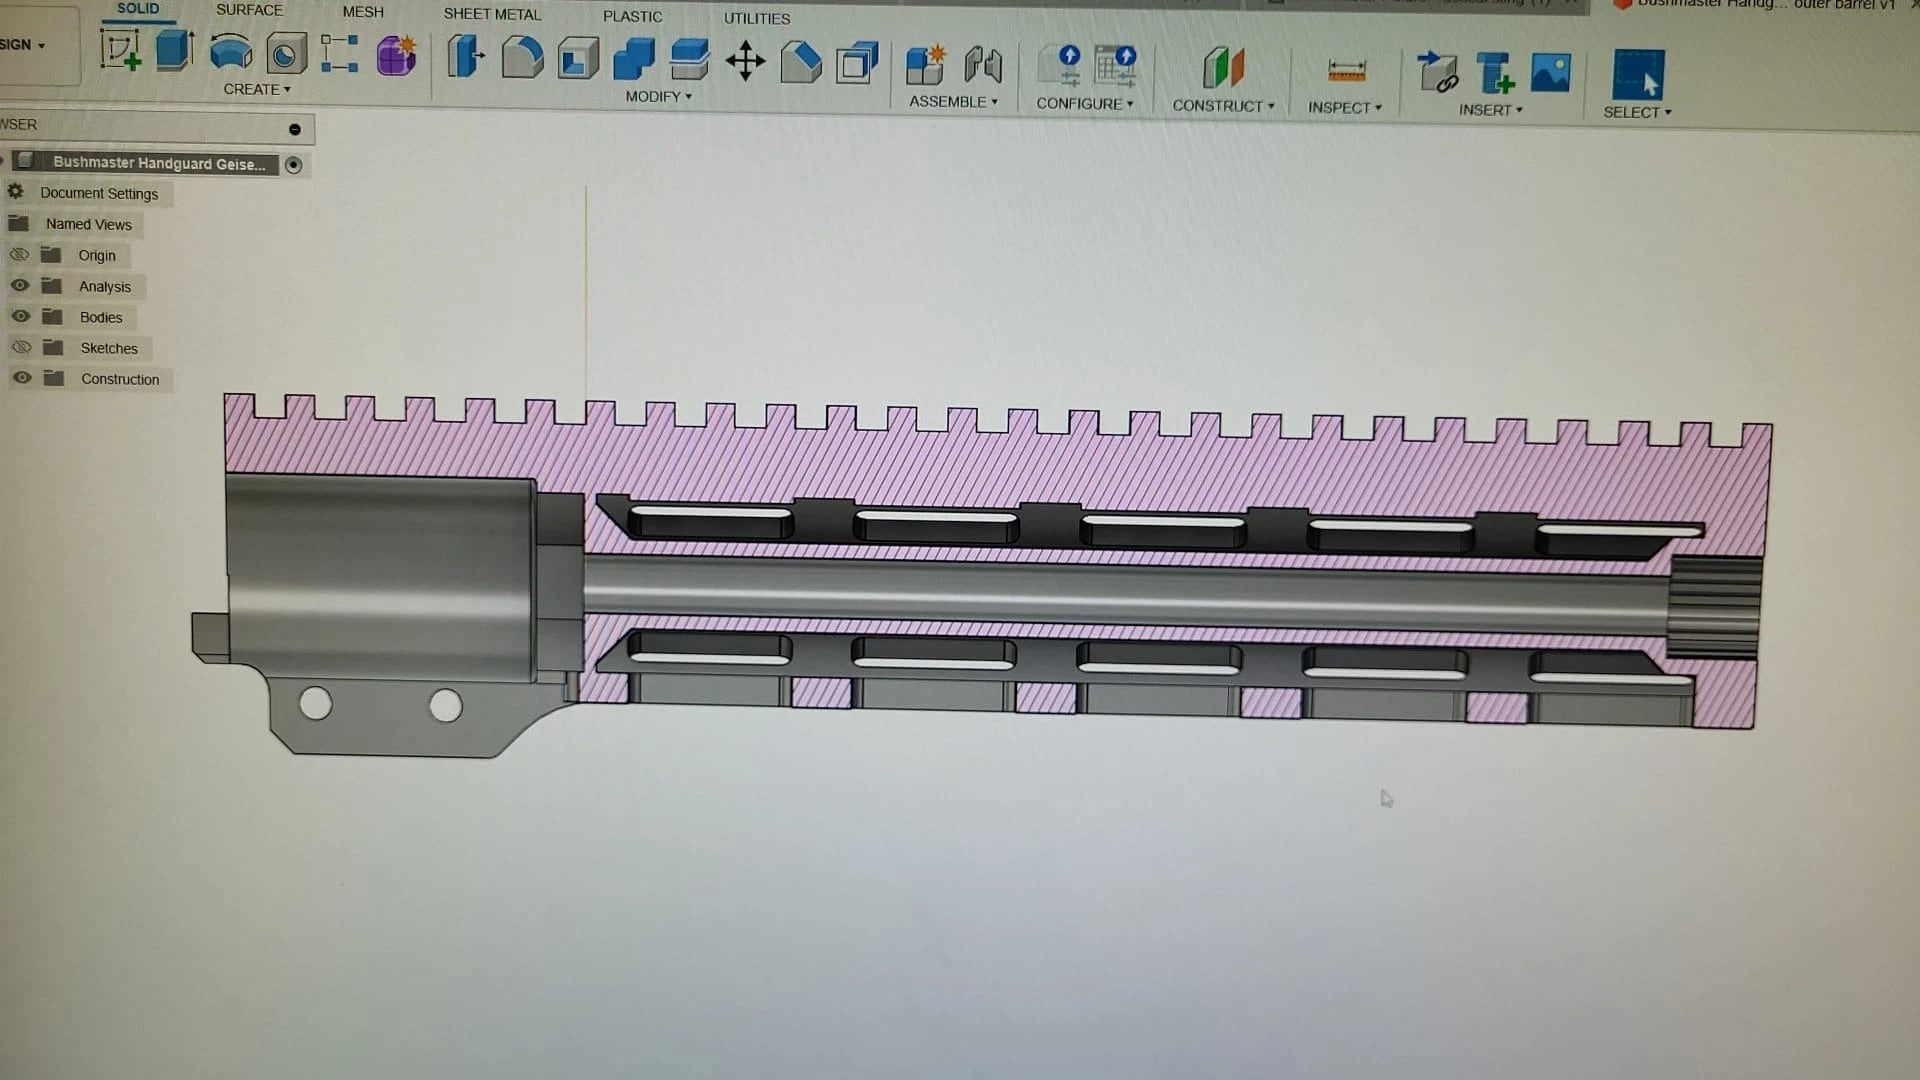
Task: Click the Revolve tool icon
Action: pos(231,52)
